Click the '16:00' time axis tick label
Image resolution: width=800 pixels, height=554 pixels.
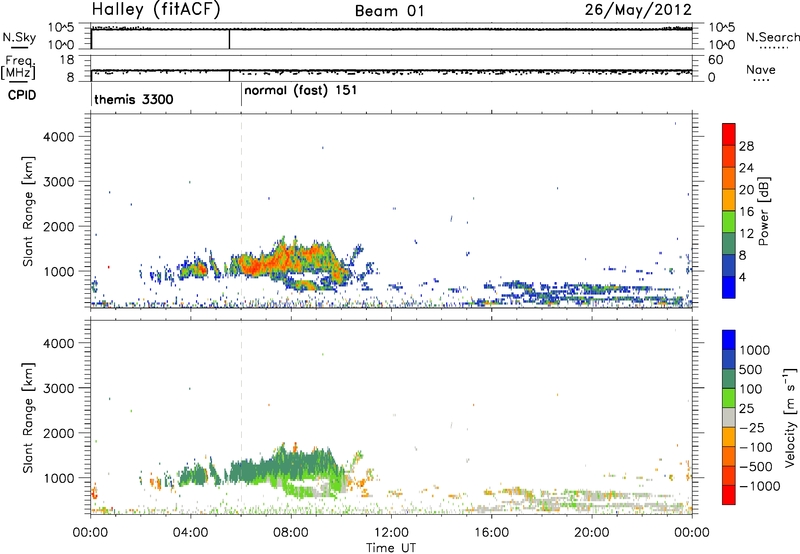(x=491, y=533)
